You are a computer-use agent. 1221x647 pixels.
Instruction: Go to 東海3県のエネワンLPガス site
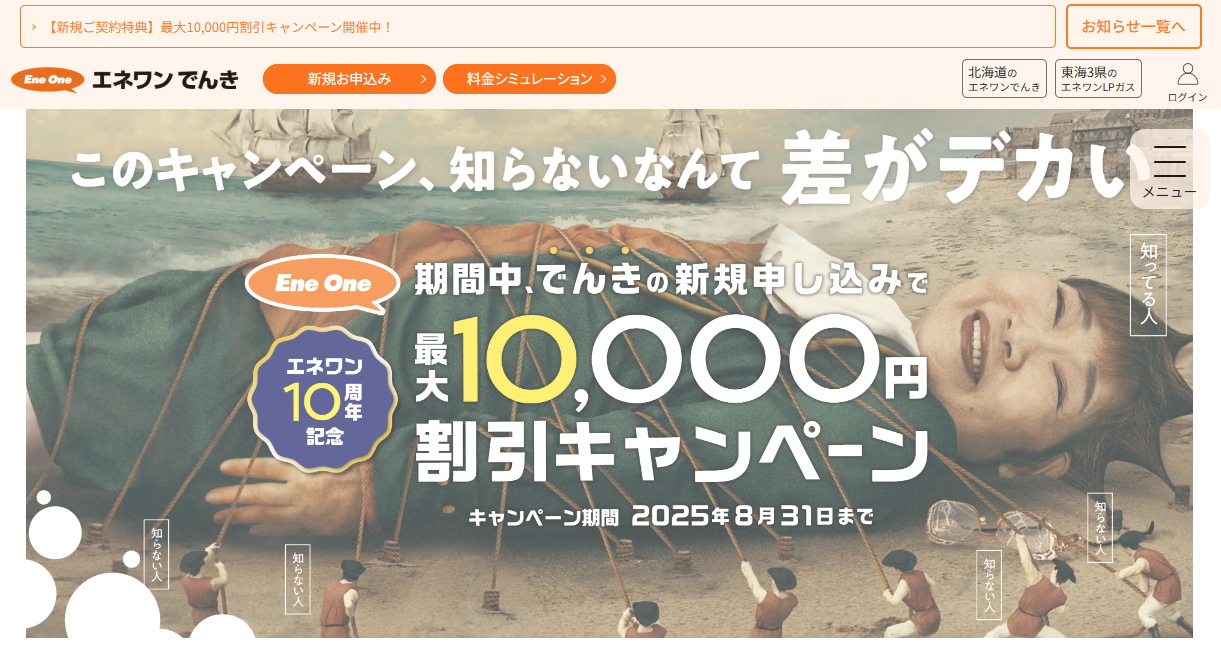[1098, 79]
